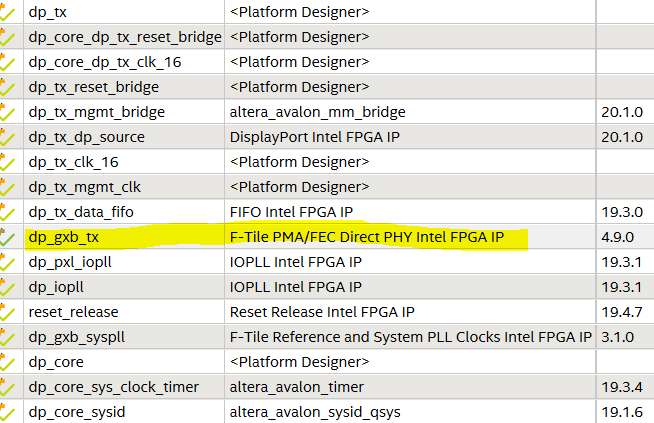Click the status icon next to dp_core_sysid
This screenshot has width=654, height=423.
click(x=8, y=411)
